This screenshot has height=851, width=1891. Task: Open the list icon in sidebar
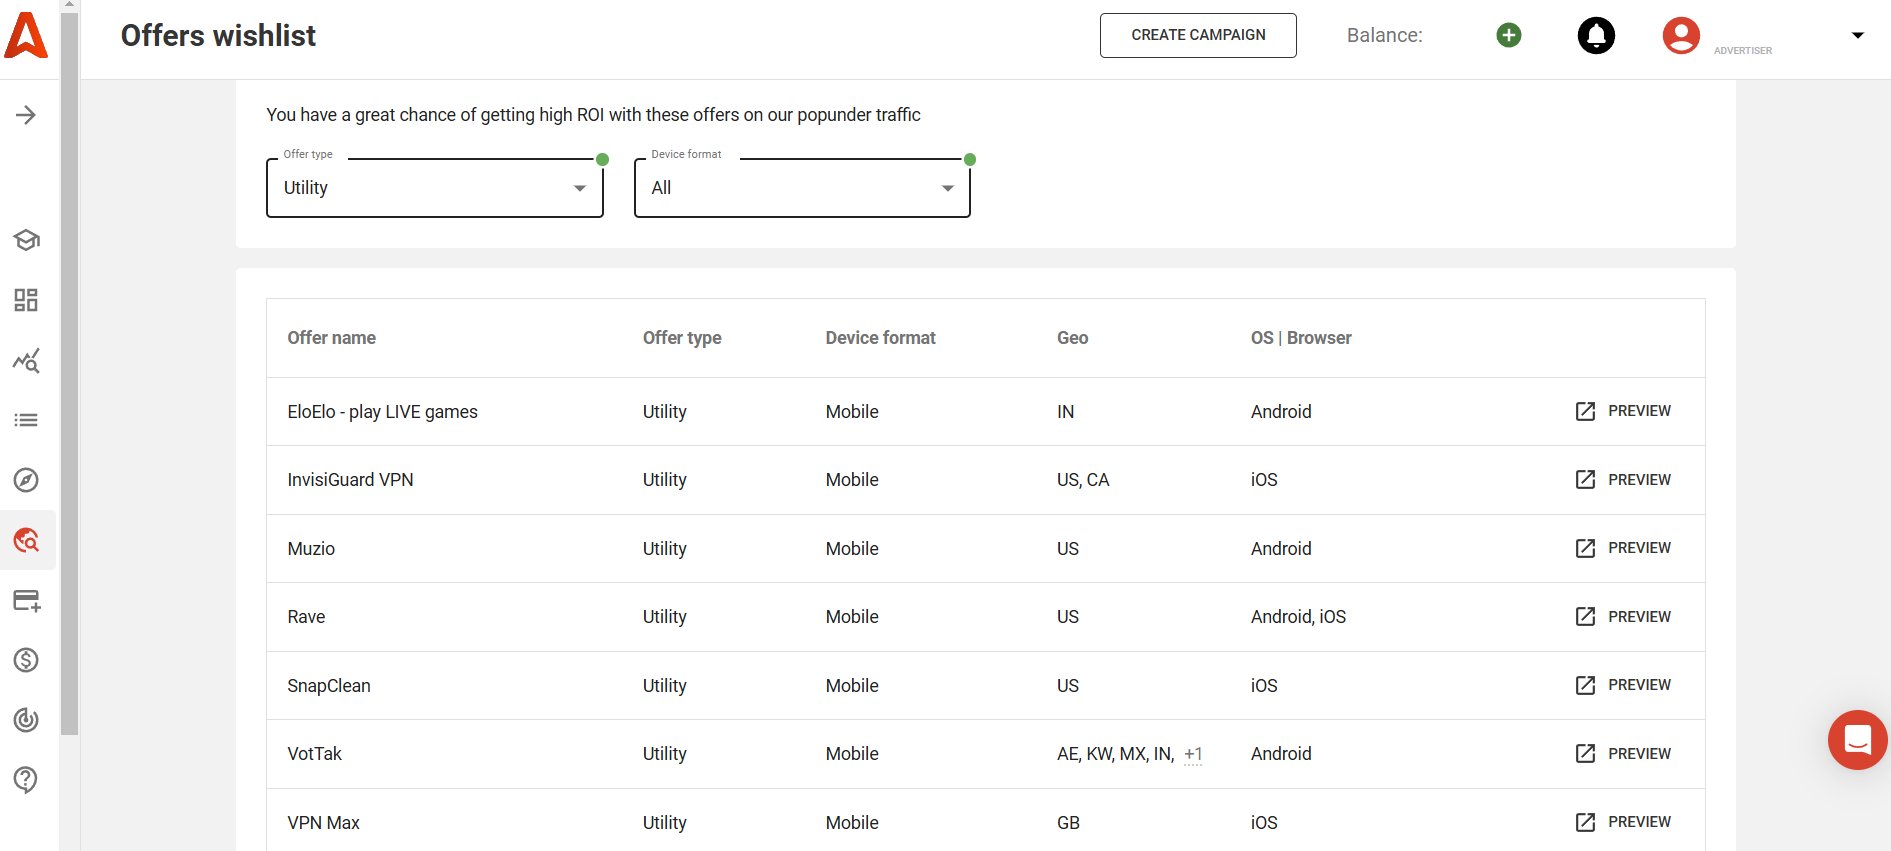tap(26, 420)
